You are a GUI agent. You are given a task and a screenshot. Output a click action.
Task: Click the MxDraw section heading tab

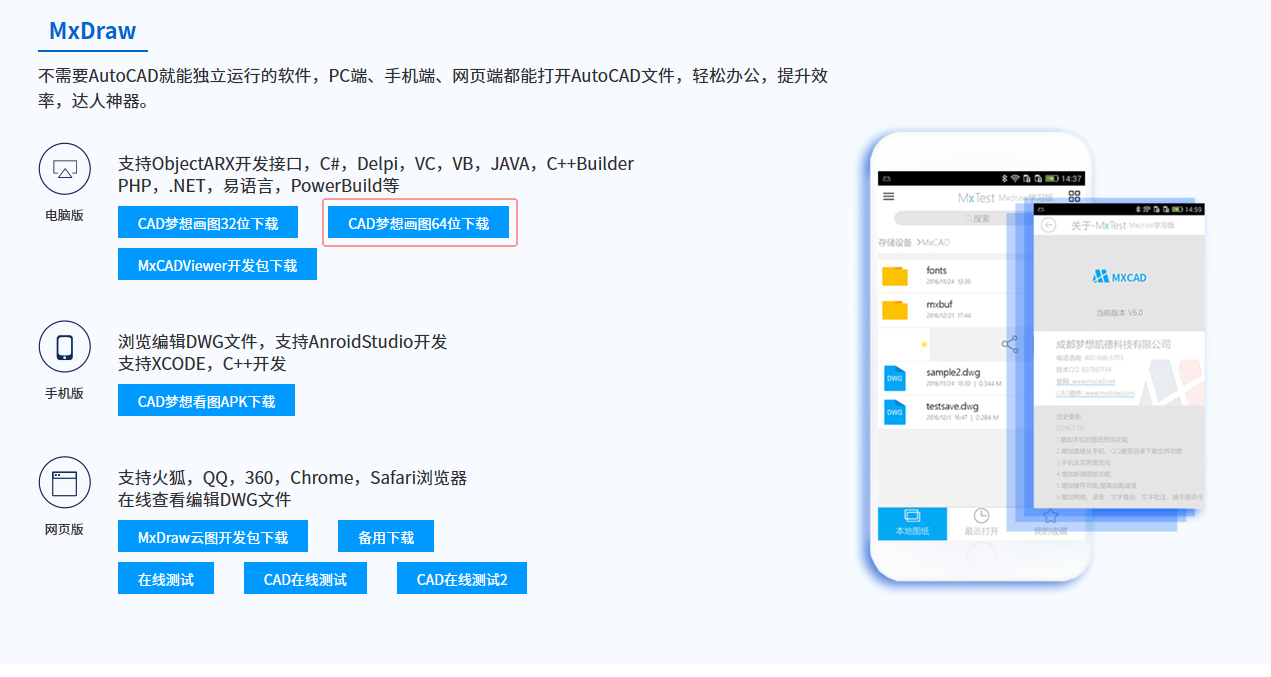[x=93, y=31]
